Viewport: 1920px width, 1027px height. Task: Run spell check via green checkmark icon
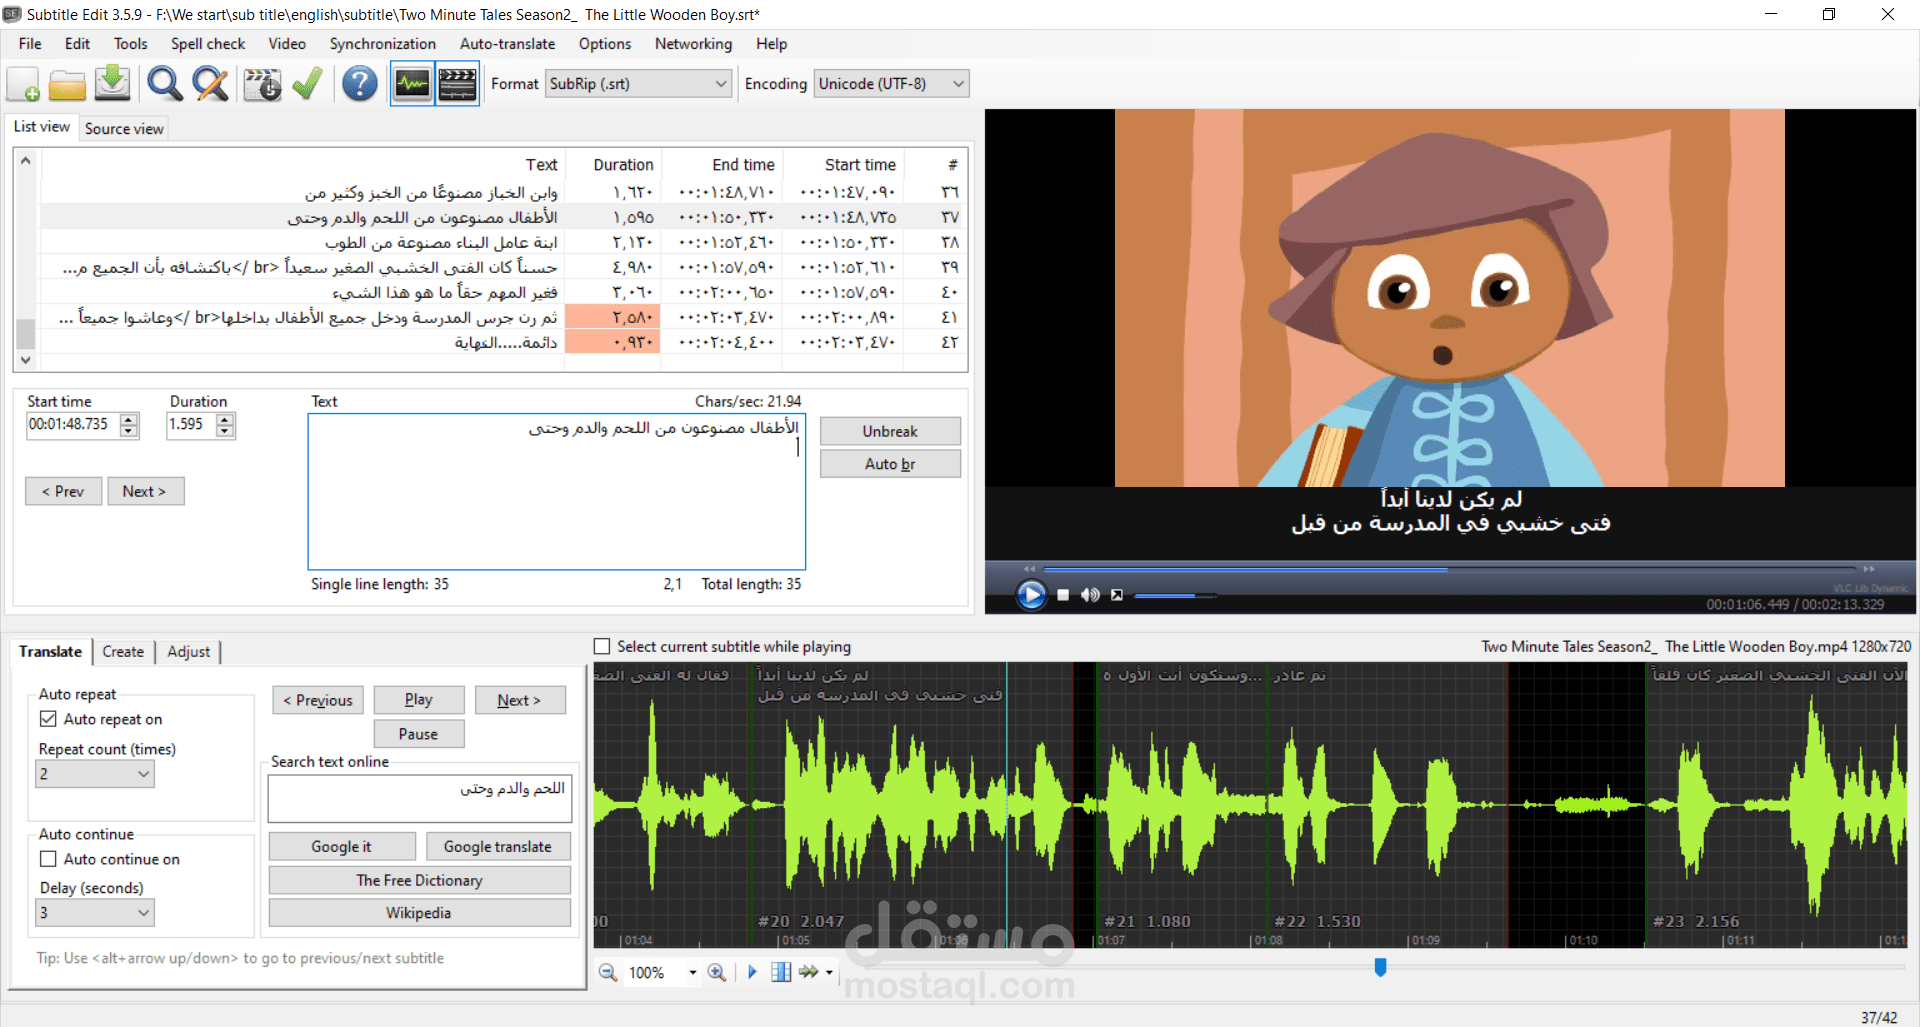click(307, 84)
